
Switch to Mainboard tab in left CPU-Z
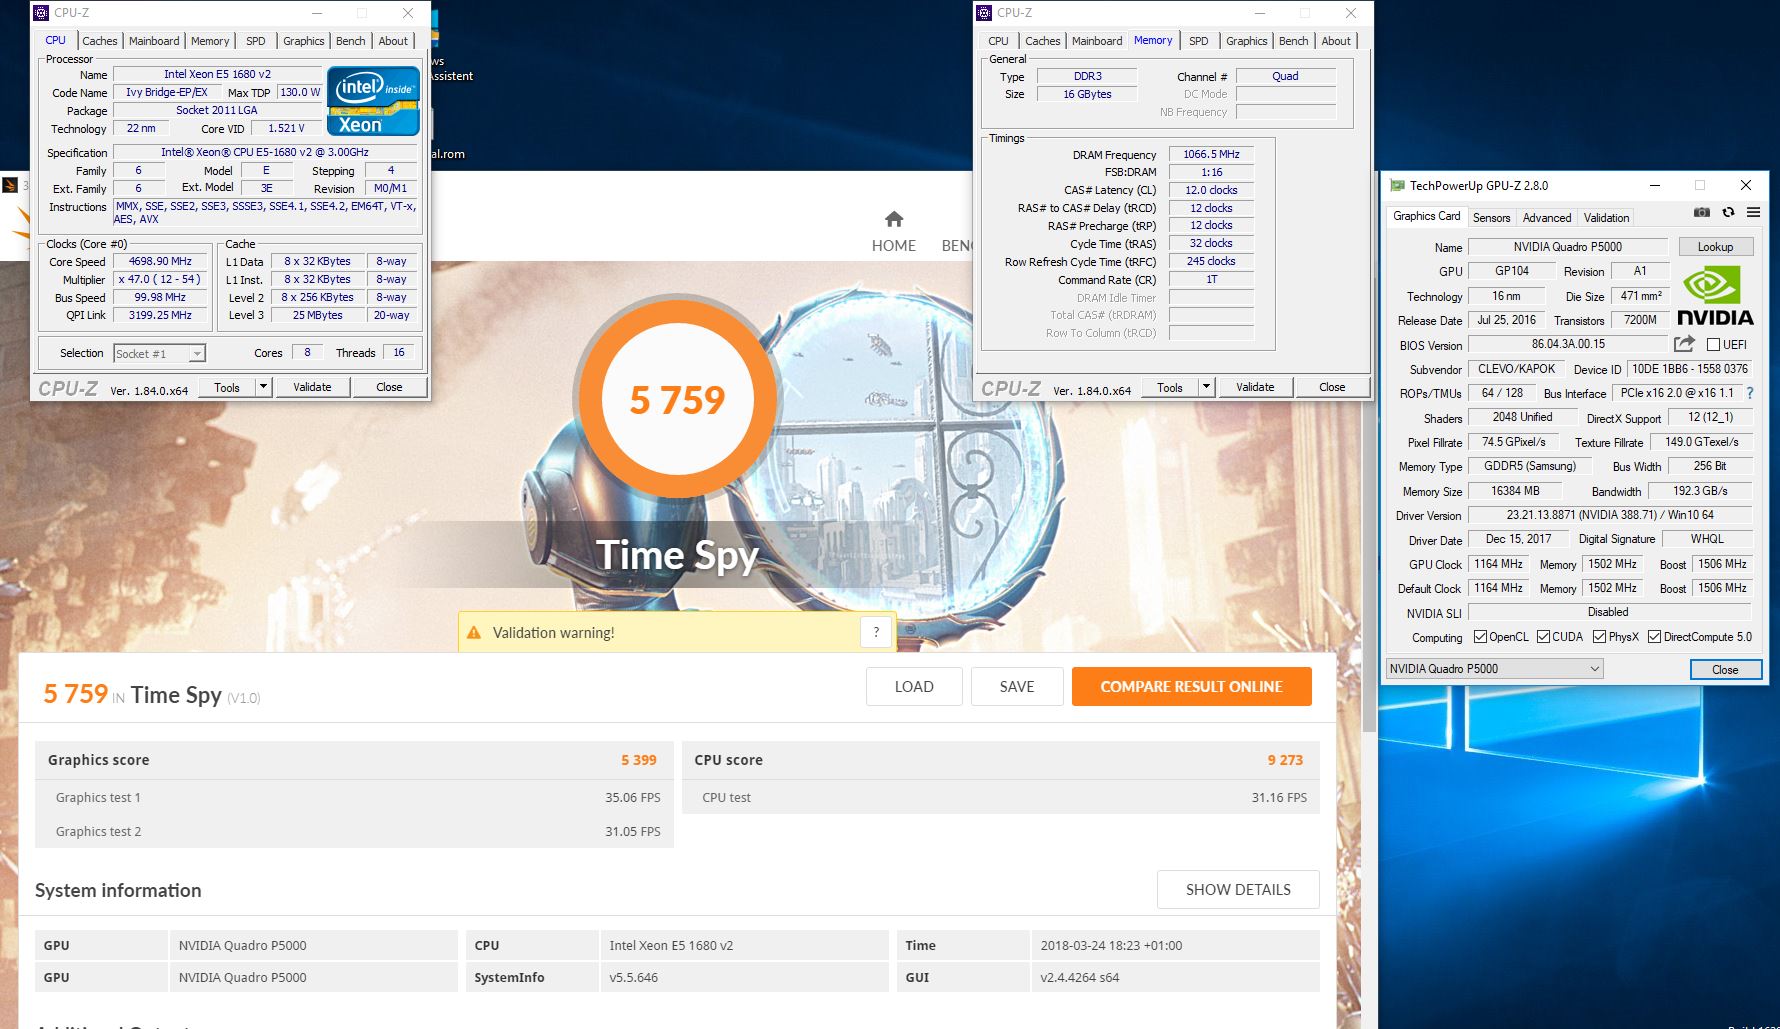click(x=154, y=41)
